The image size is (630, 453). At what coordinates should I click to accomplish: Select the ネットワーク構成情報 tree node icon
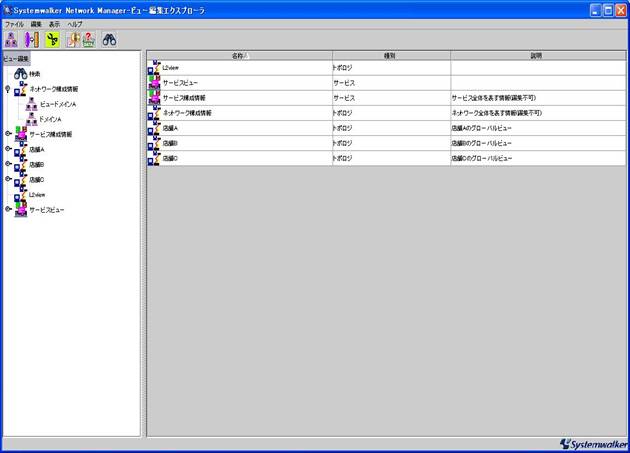pyautogui.click(x=20, y=89)
